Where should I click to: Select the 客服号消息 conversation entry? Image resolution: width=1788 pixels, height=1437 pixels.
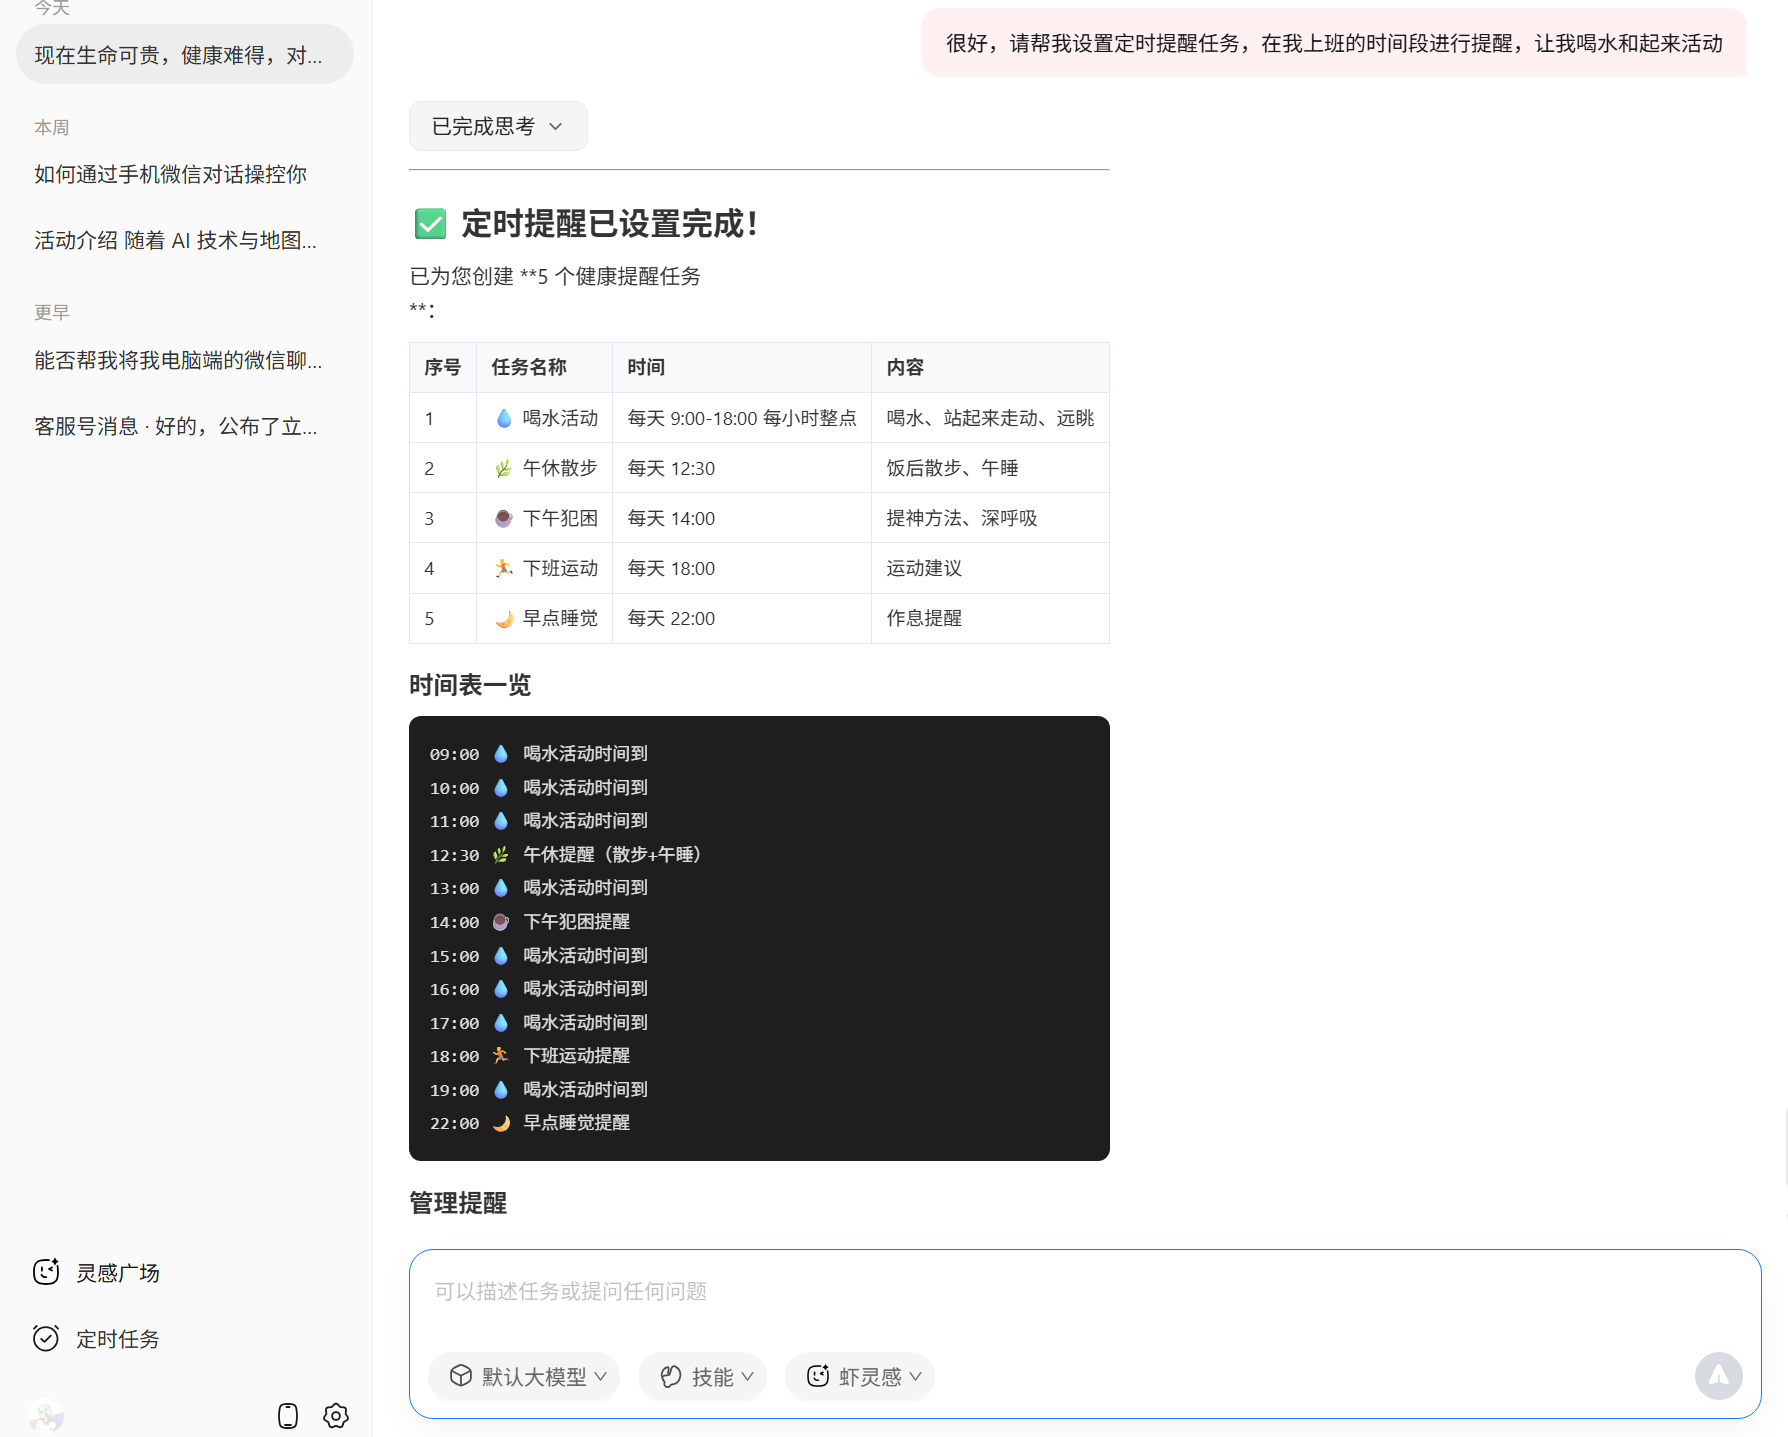click(x=176, y=426)
